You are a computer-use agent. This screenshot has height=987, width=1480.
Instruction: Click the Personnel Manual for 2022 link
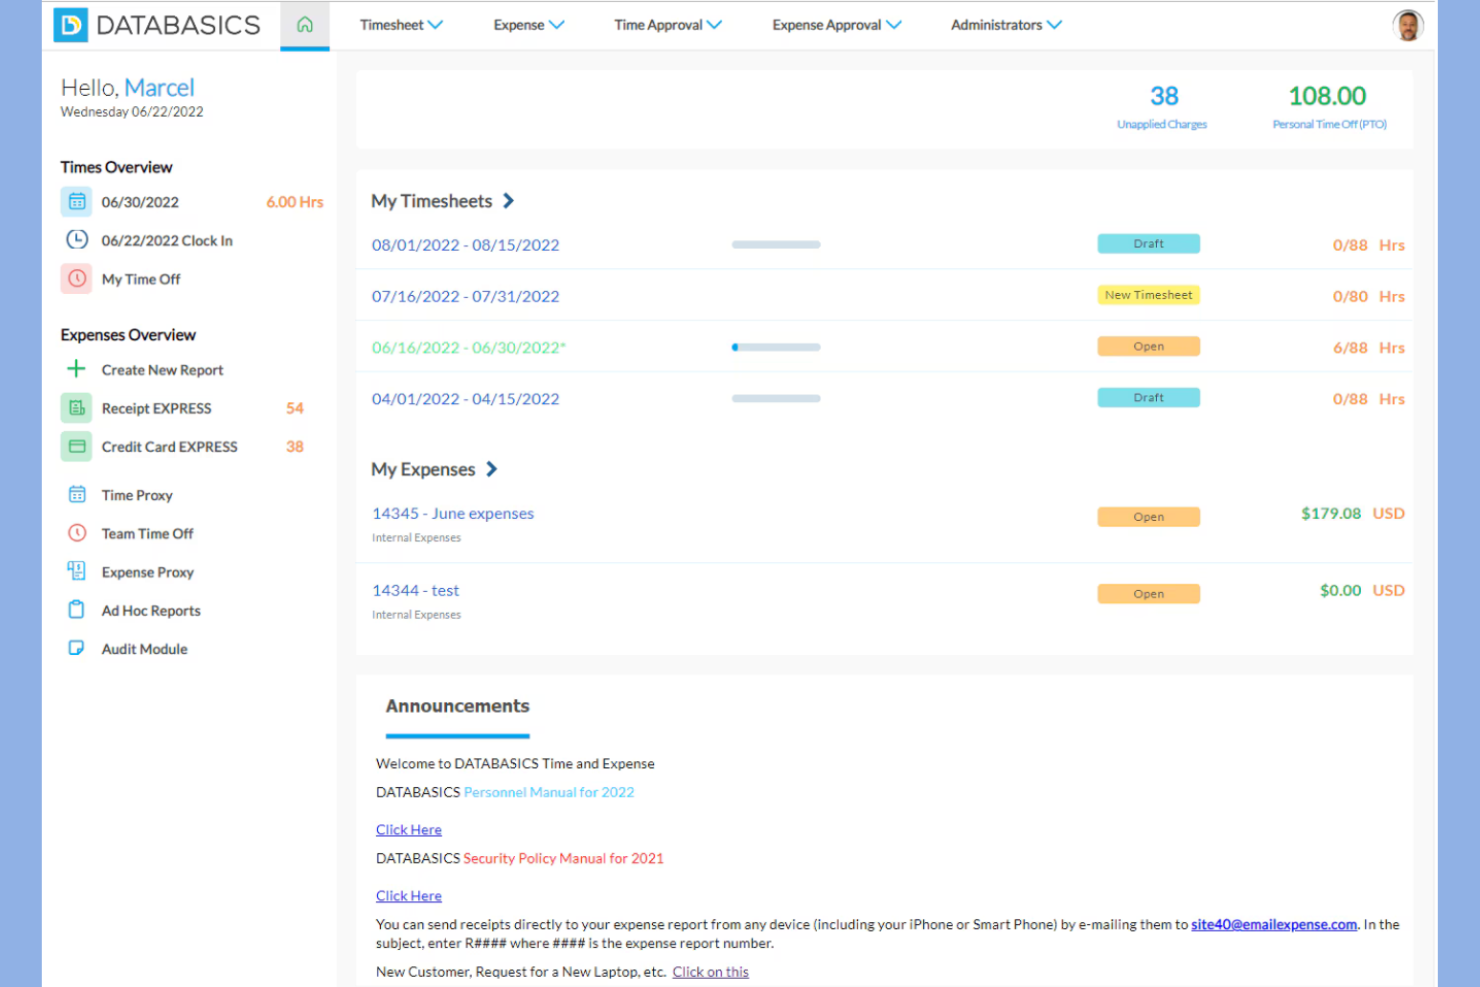pos(548,791)
